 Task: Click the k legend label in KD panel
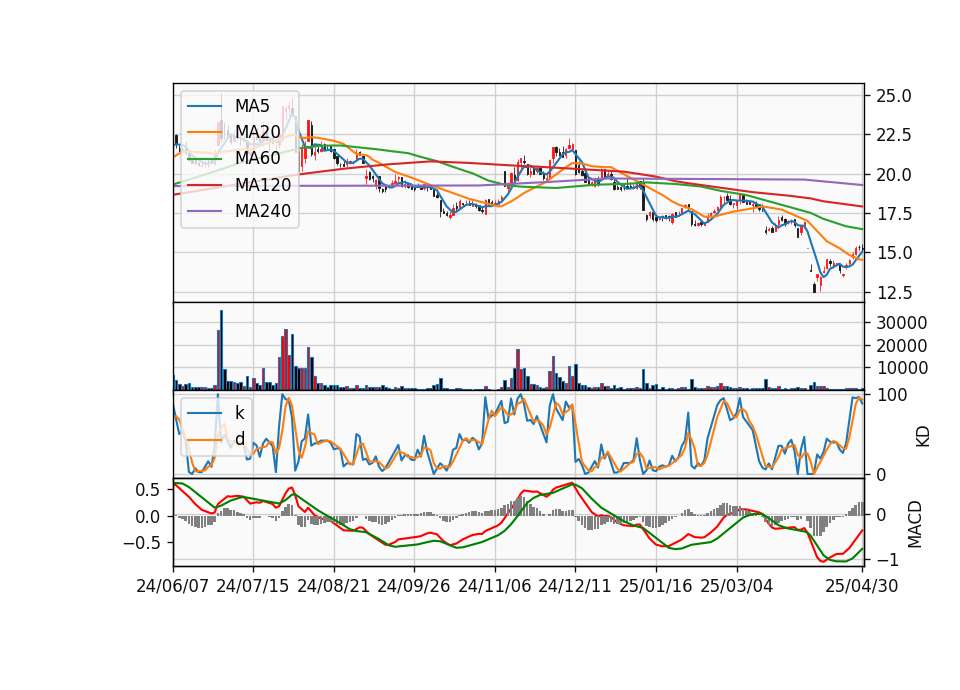pyautogui.click(x=239, y=413)
